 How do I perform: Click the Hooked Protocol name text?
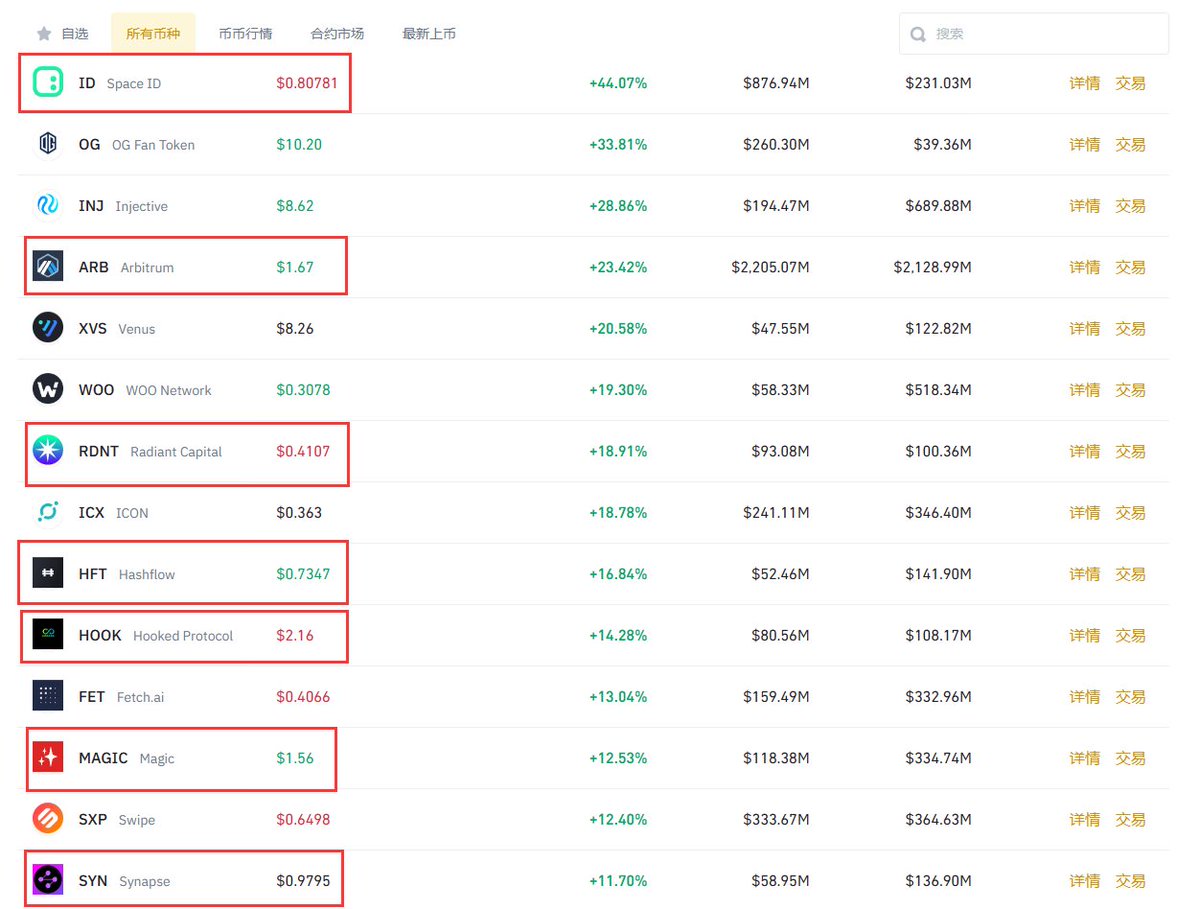point(183,635)
